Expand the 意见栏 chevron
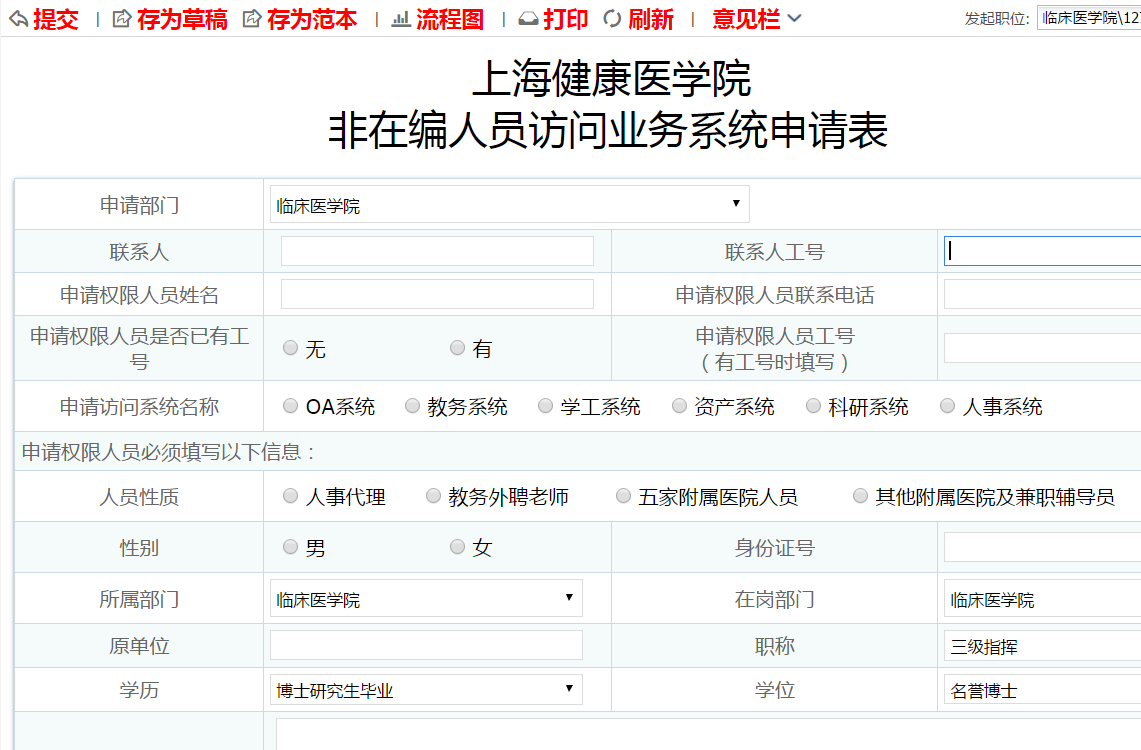Viewport: 1141px width, 750px height. 795,19
